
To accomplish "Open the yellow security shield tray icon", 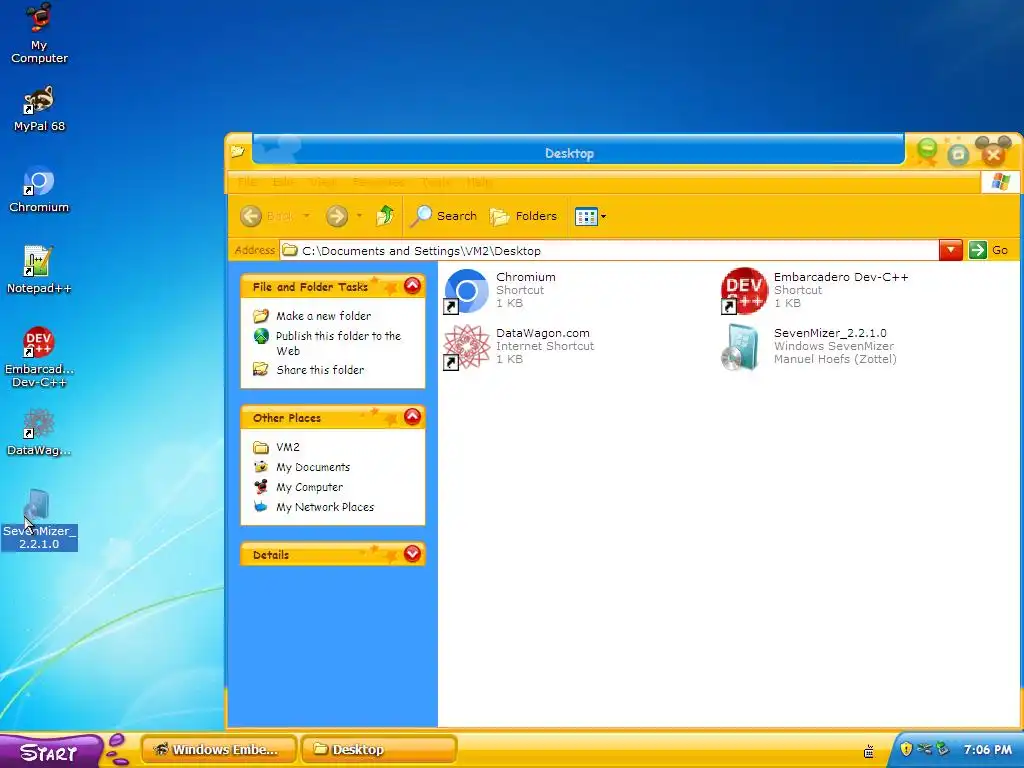I will pyautogui.click(x=906, y=749).
